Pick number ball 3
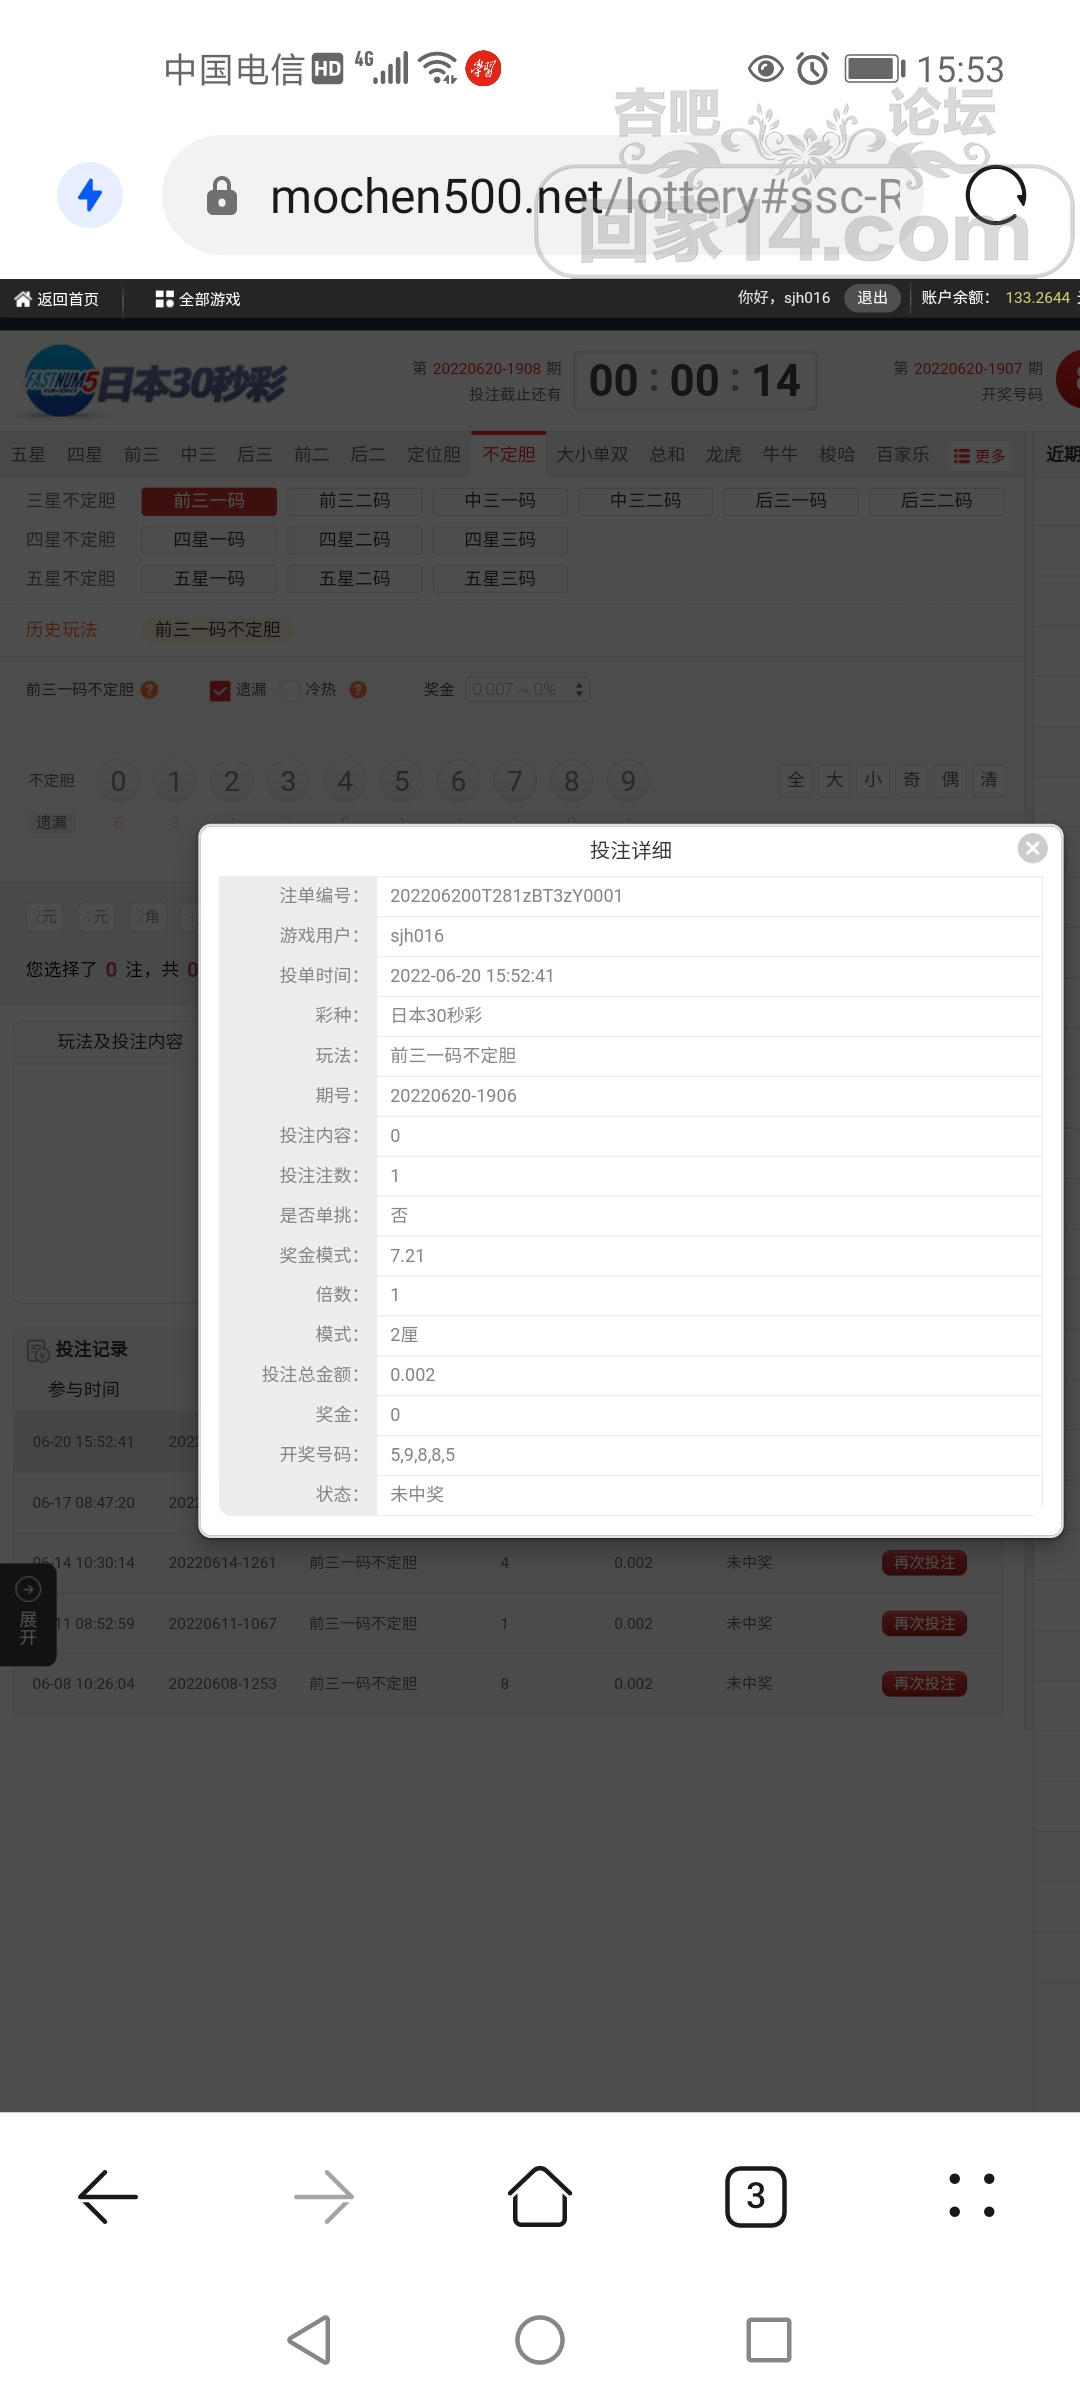The height and width of the screenshot is (2400, 1080). [288, 781]
